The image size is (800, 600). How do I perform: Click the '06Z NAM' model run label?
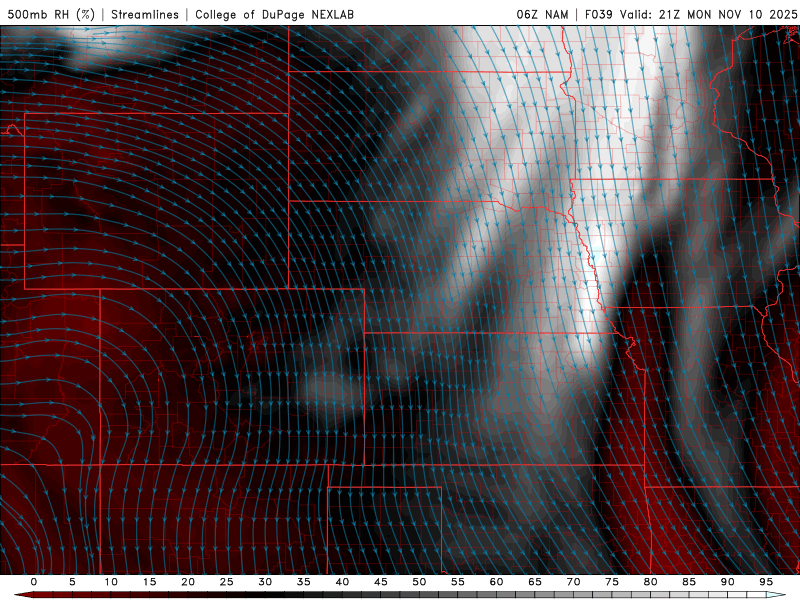[x=542, y=14]
